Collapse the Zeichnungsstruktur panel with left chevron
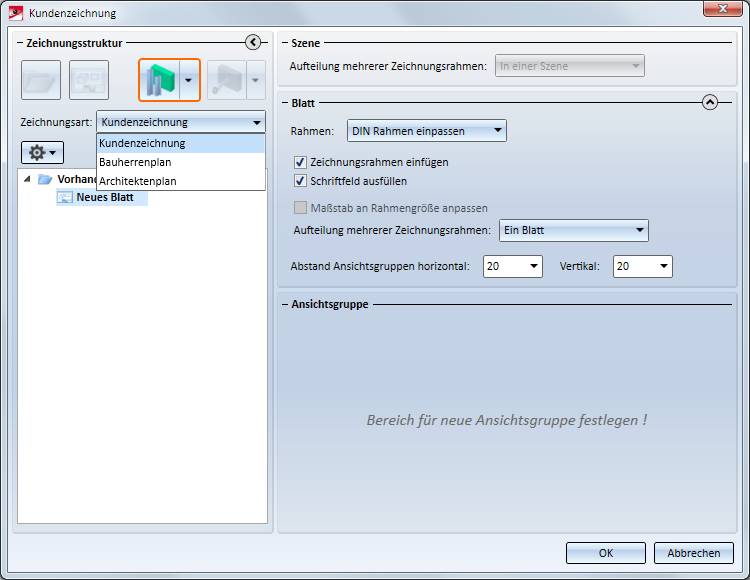This screenshot has width=750, height=580. click(x=253, y=43)
